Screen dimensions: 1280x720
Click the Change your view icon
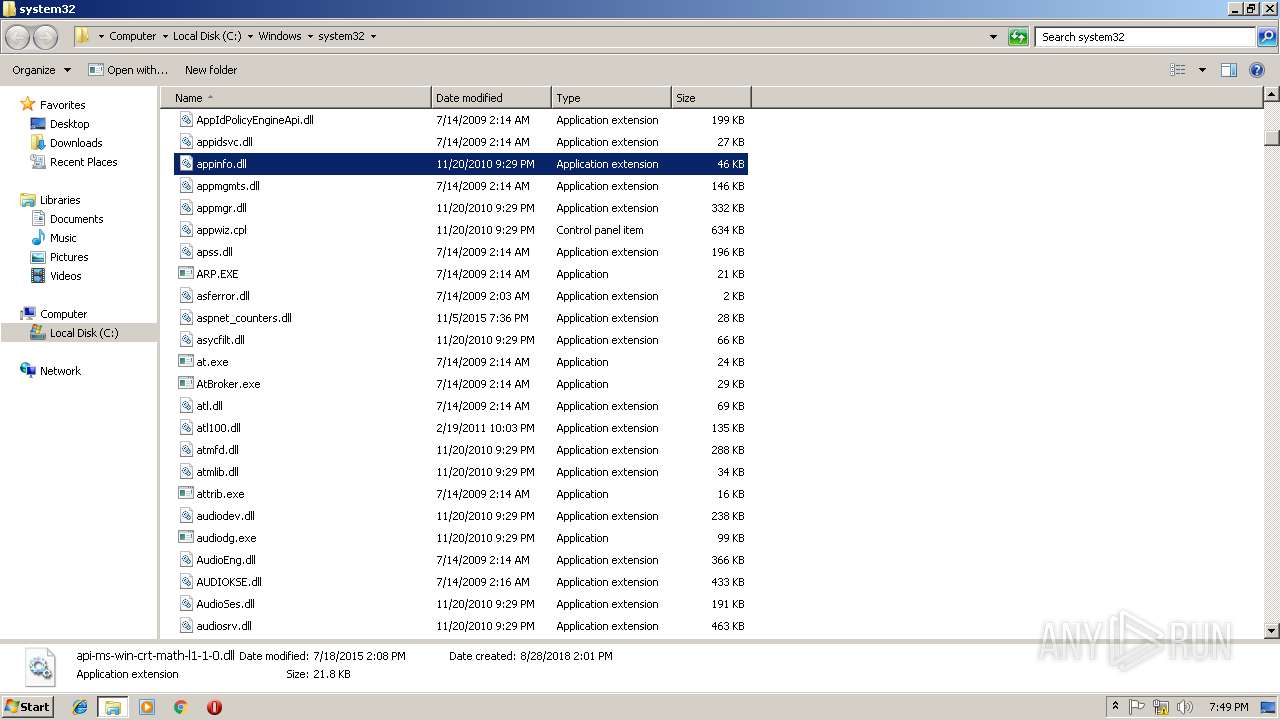click(1178, 70)
